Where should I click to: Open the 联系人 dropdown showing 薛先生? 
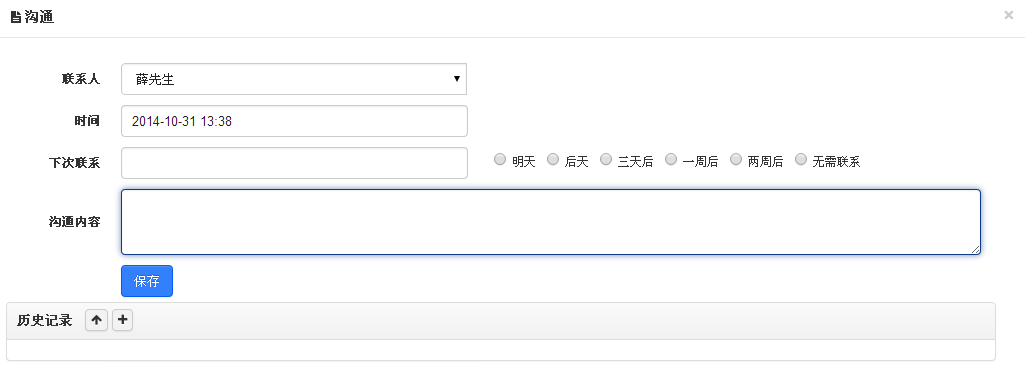294,79
